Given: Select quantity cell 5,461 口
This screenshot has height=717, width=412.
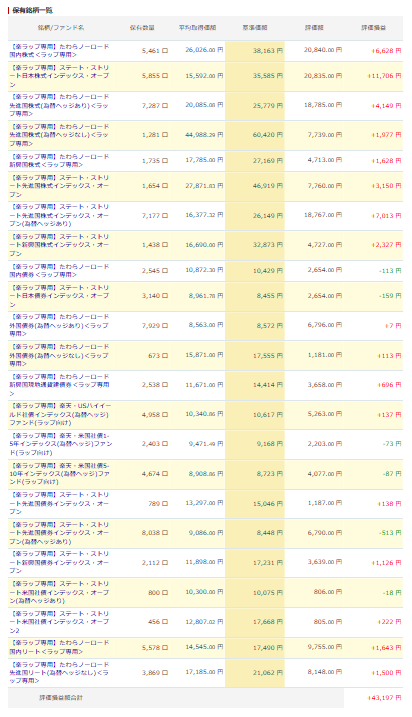Looking at the screenshot, I should [155, 51].
